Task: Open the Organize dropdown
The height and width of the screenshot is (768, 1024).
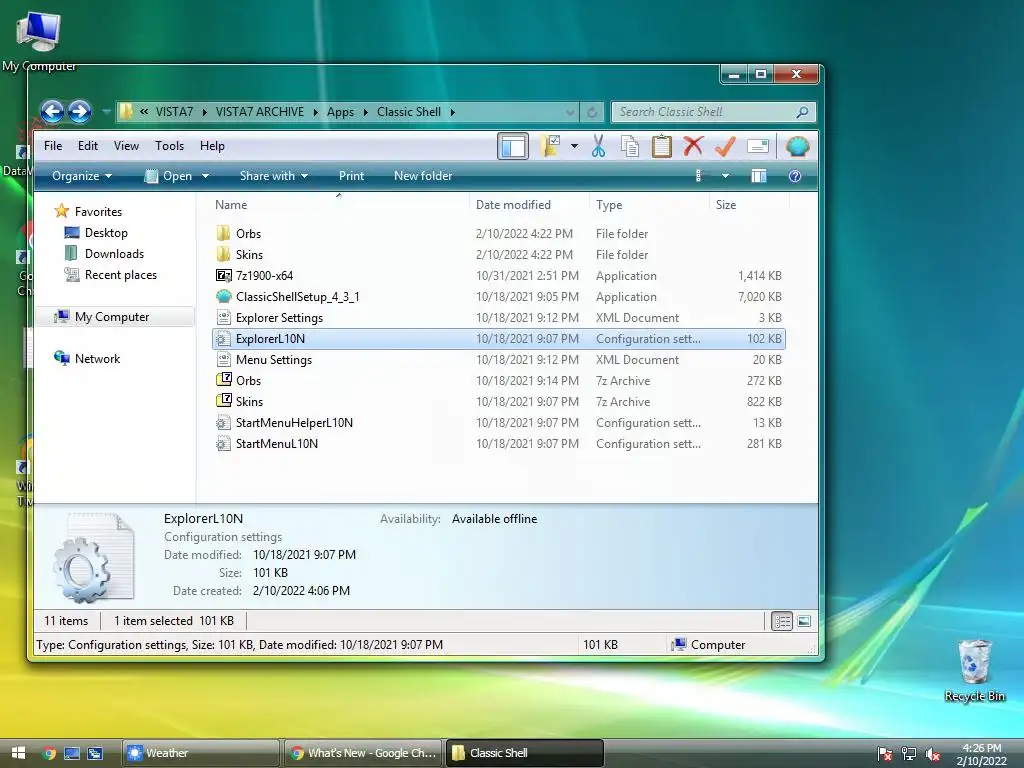Action: point(82,176)
